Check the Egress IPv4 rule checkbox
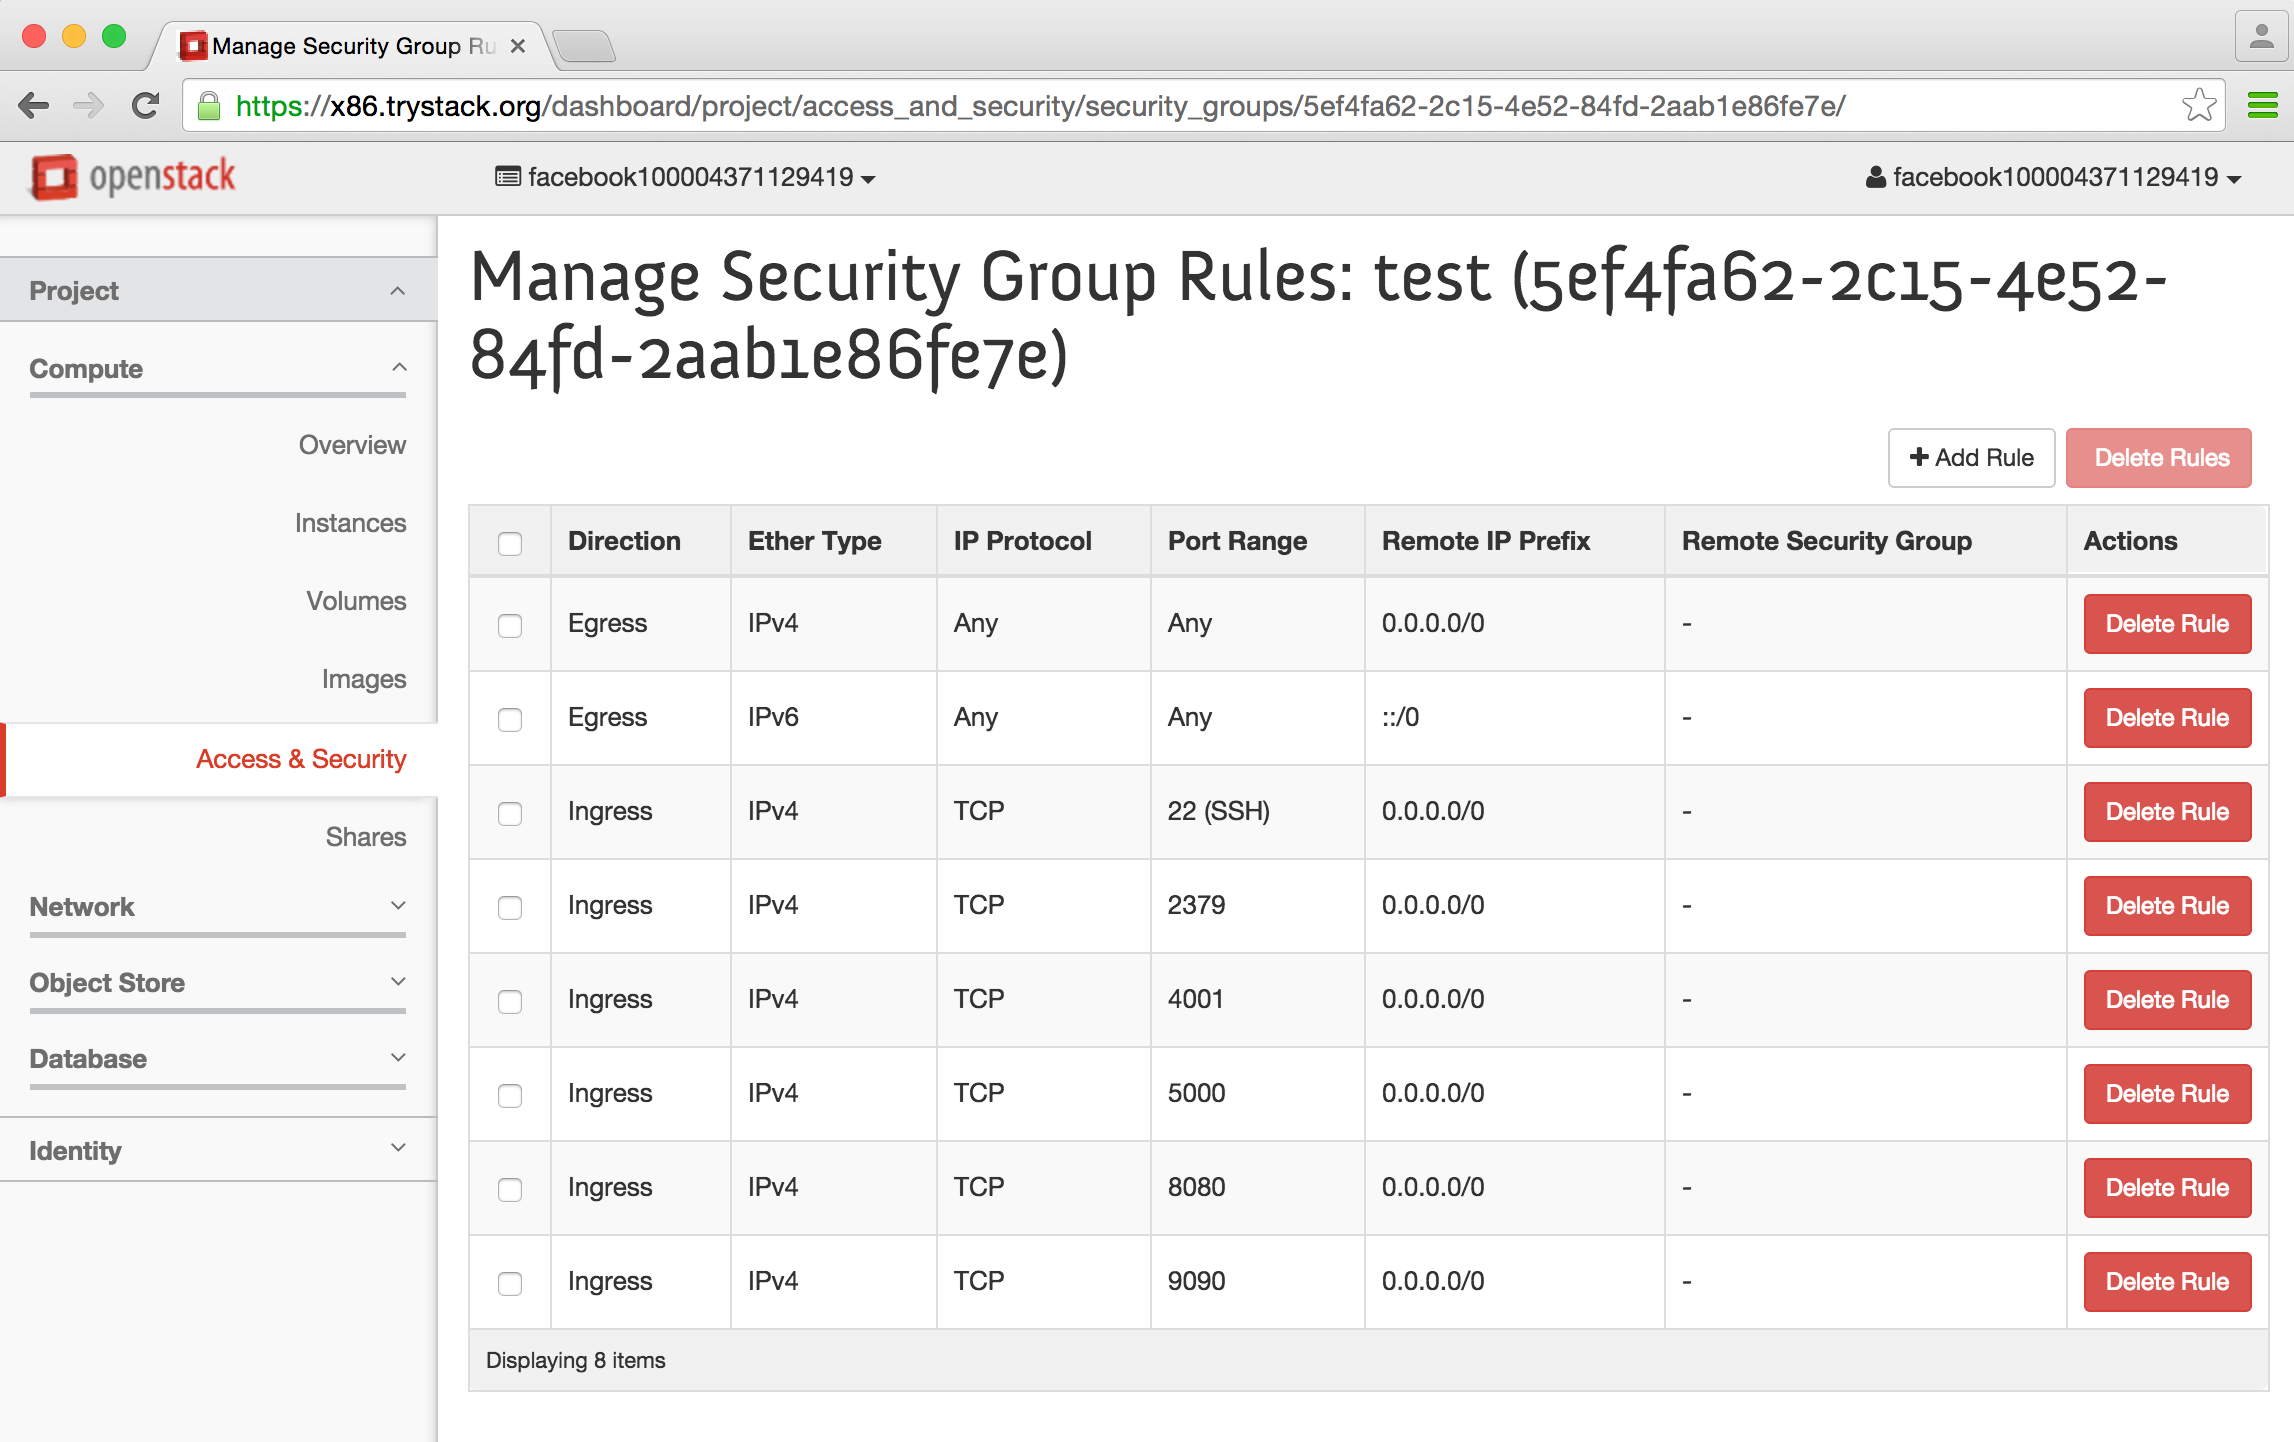The width and height of the screenshot is (2294, 1442). 510,626
